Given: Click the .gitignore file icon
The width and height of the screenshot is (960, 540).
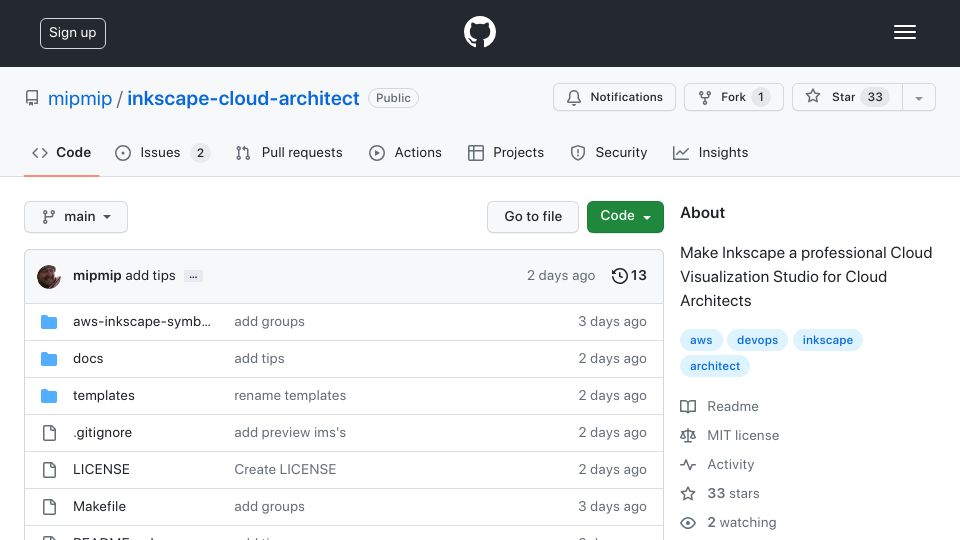Looking at the screenshot, I should (49, 433).
